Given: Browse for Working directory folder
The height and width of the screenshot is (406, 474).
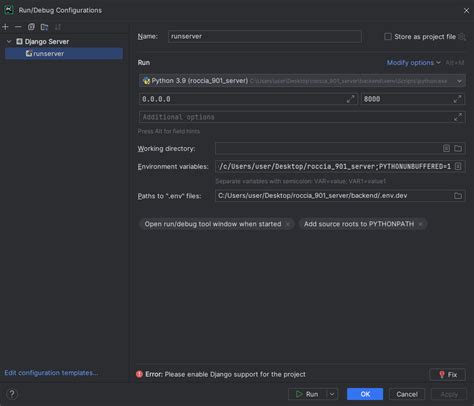Looking at the screenshot, I should (x=458, y=148).
